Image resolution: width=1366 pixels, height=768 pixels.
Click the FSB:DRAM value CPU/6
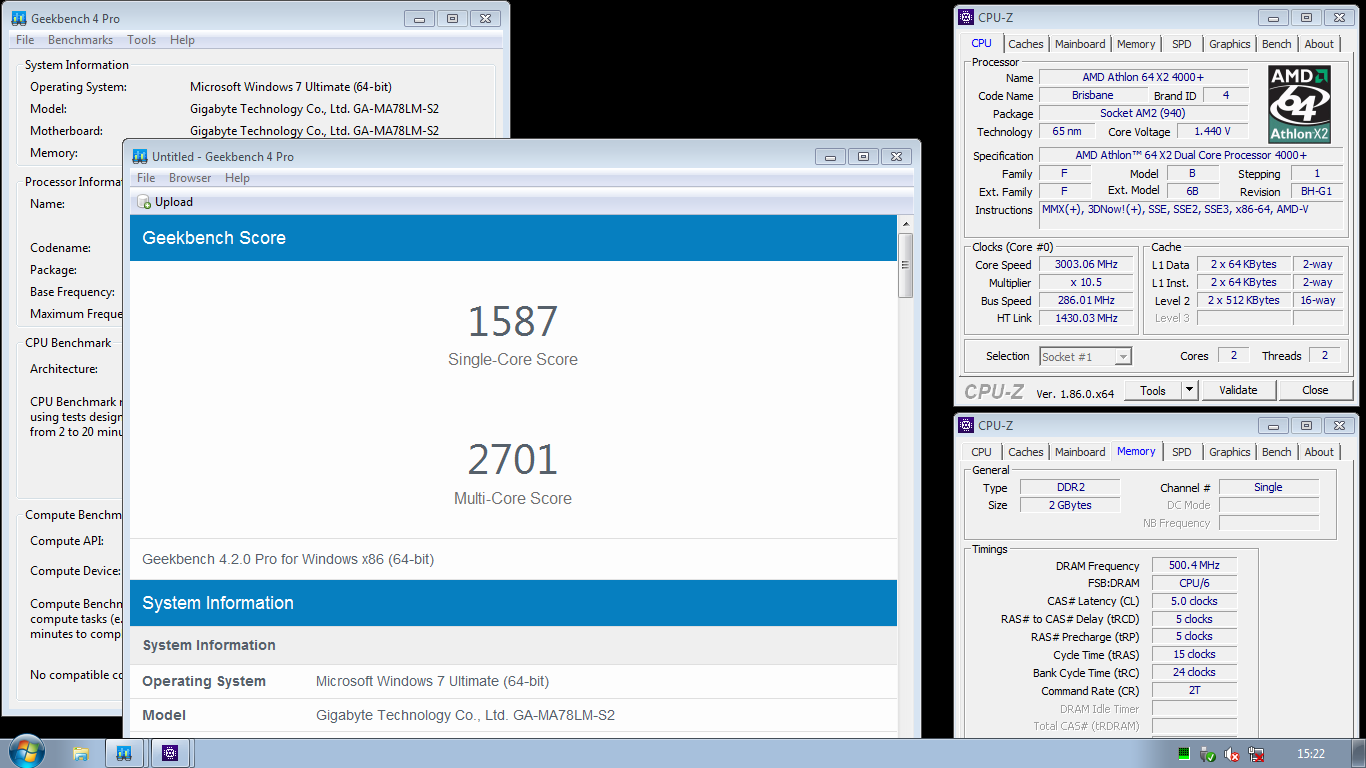click(1194, 584)
